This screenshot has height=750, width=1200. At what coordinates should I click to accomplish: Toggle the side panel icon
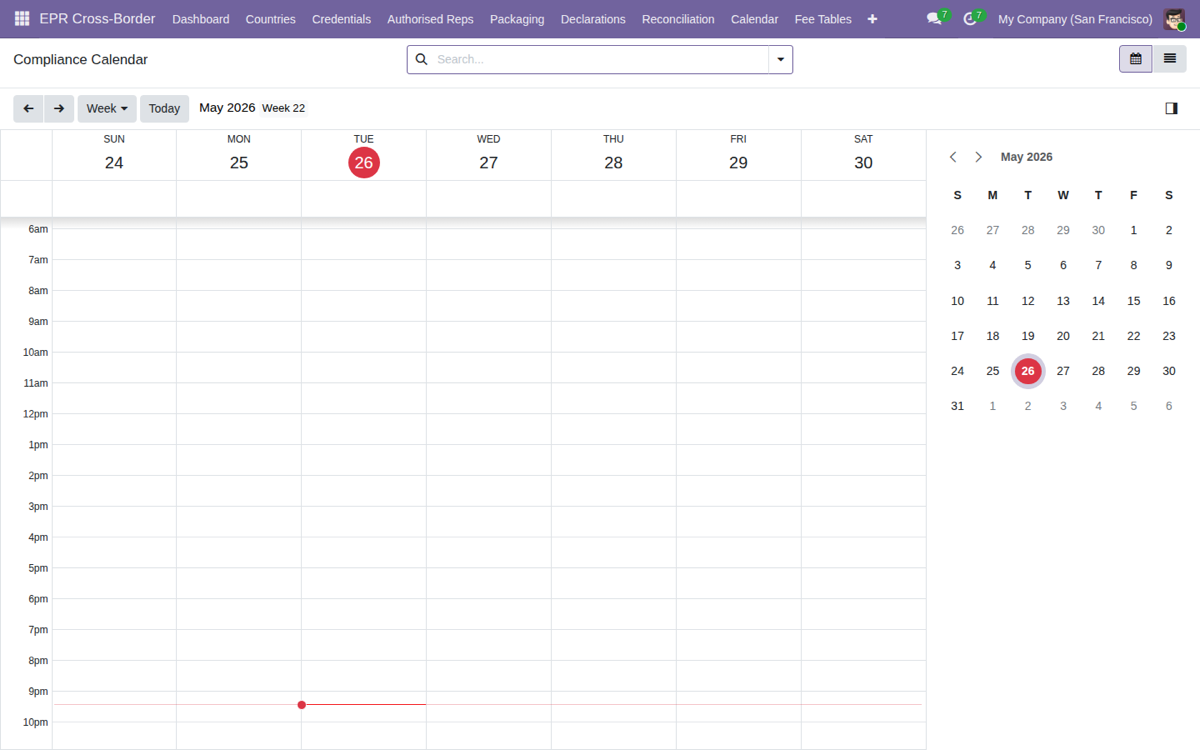(x=1171, y=108)
